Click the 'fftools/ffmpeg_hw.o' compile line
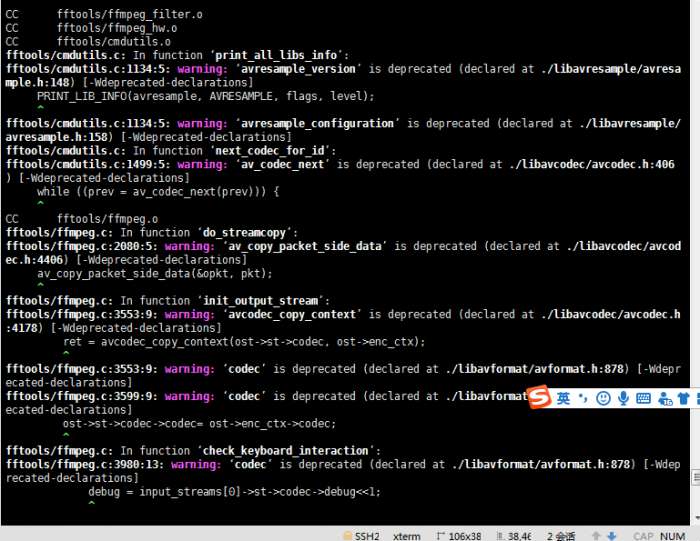The height and width of the screenshot is (541, 700). tap(92, 28)
